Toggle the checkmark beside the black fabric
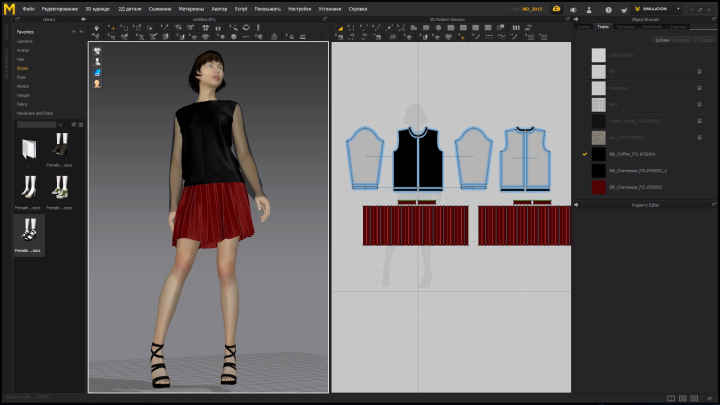Viewport: 720px width, 405px height. tap(584, 154)
